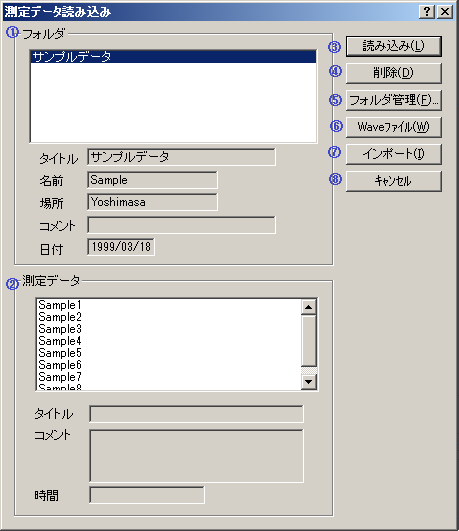The height and width of the screenshot is (531, 459).
Task: Click the 読み込み(L) load button
Action: [x=394, y=46]
